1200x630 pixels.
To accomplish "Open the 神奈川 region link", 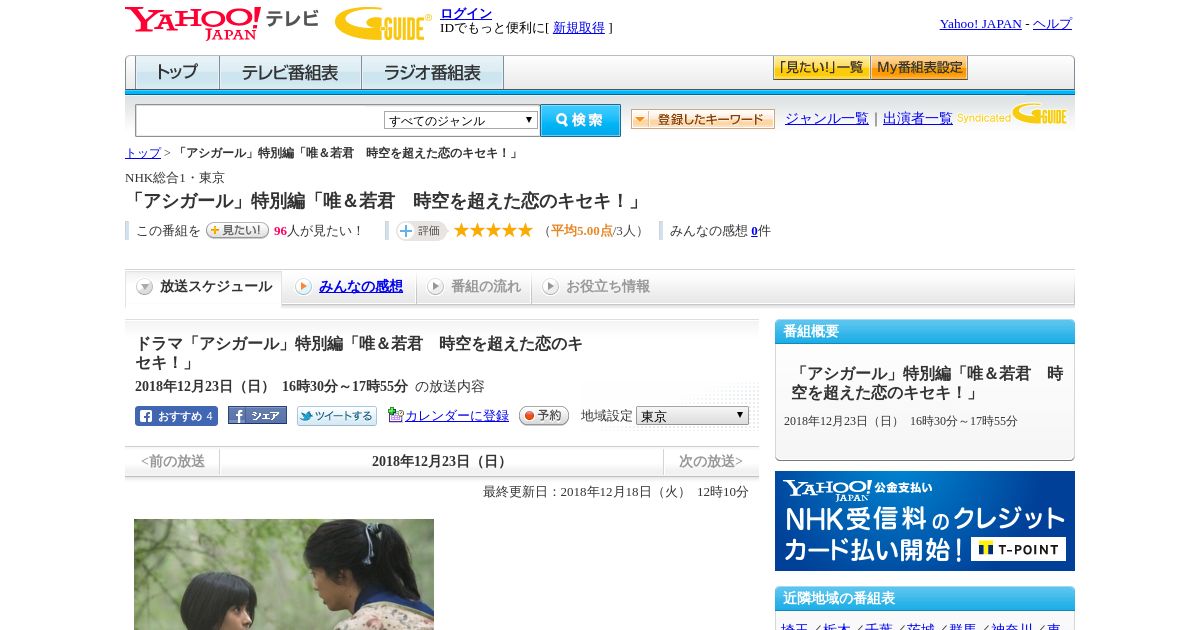I will (1012, 626).
